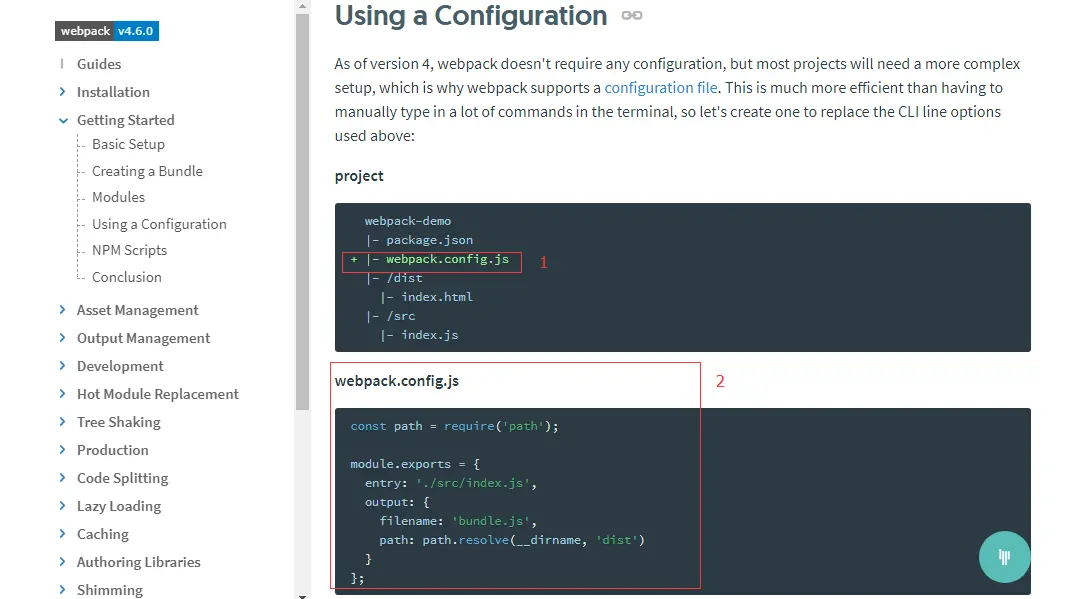Viewport: 1086px width, 599px height.
Task: Click the highlighted webpack.config.js tree line
Action: tap(429, 259)
